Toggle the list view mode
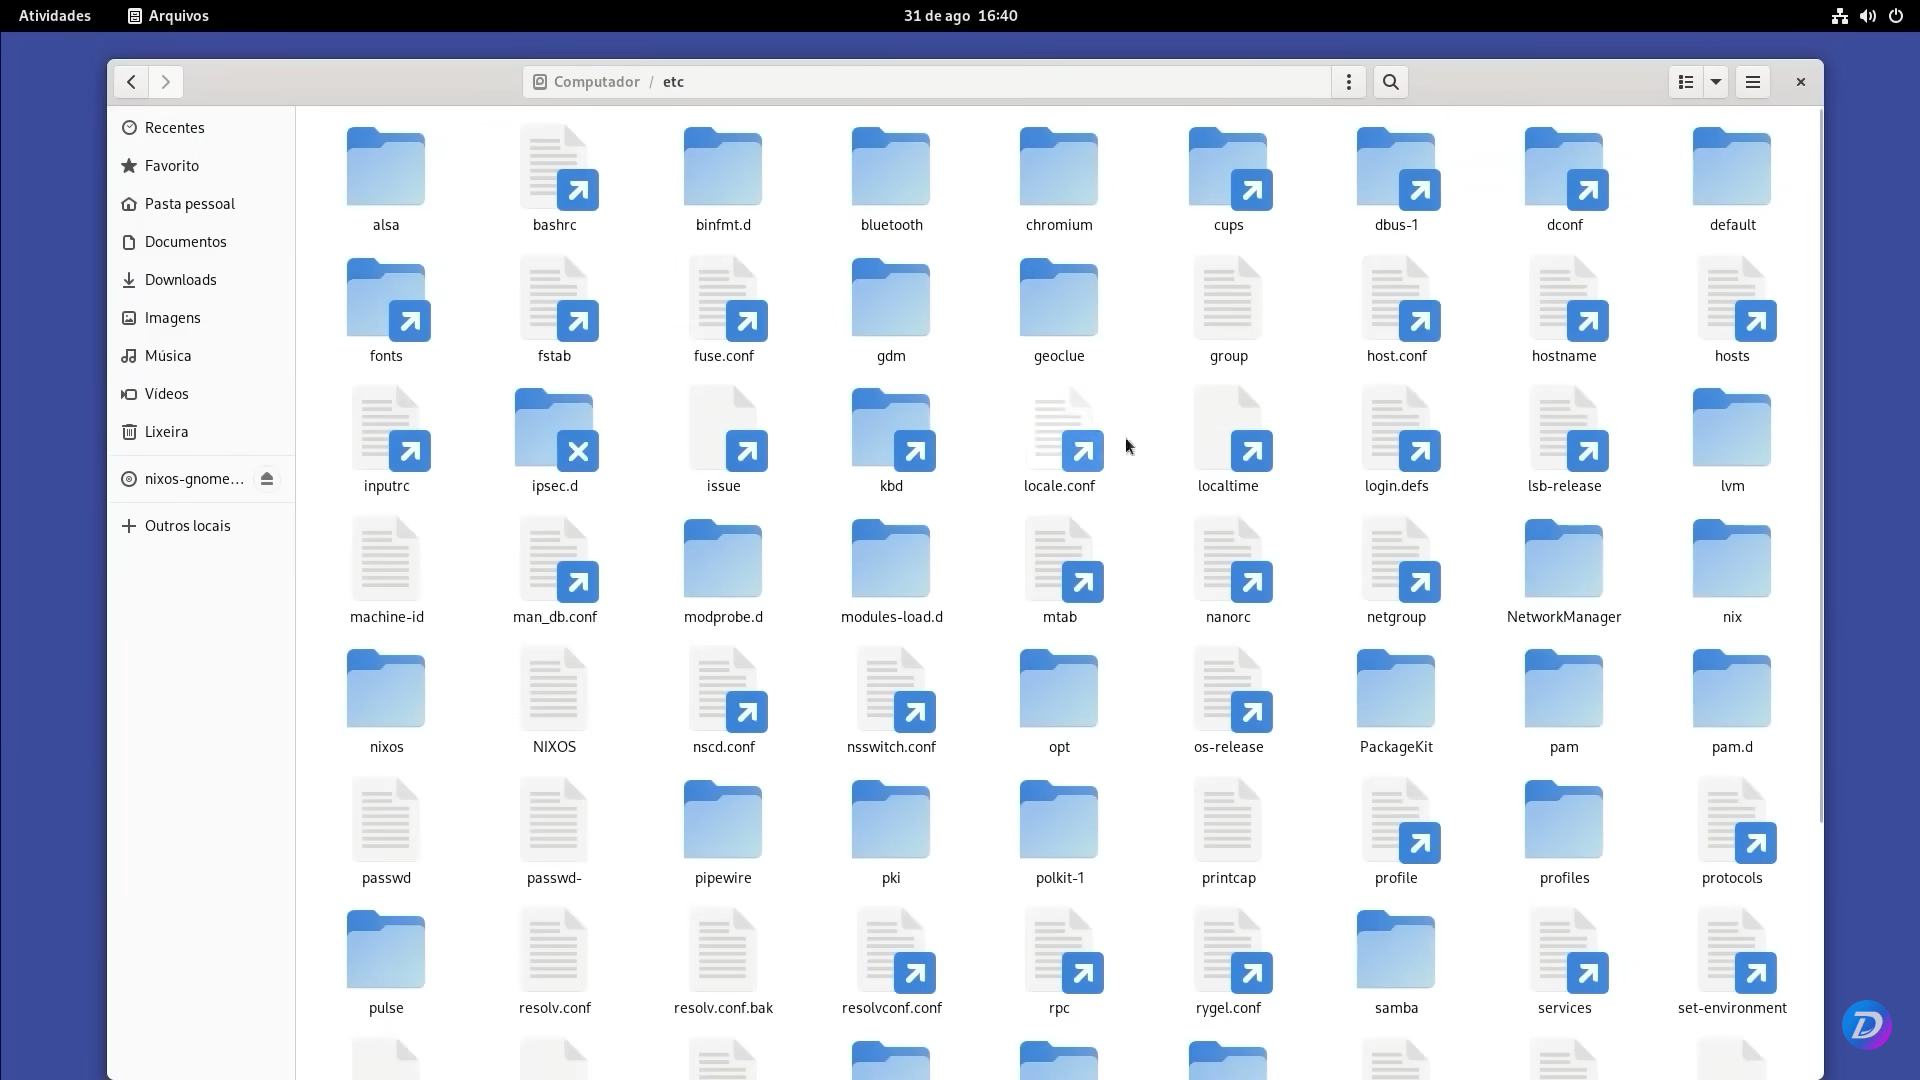This screenshot has width=1920, height=1080. point(1684,82)
